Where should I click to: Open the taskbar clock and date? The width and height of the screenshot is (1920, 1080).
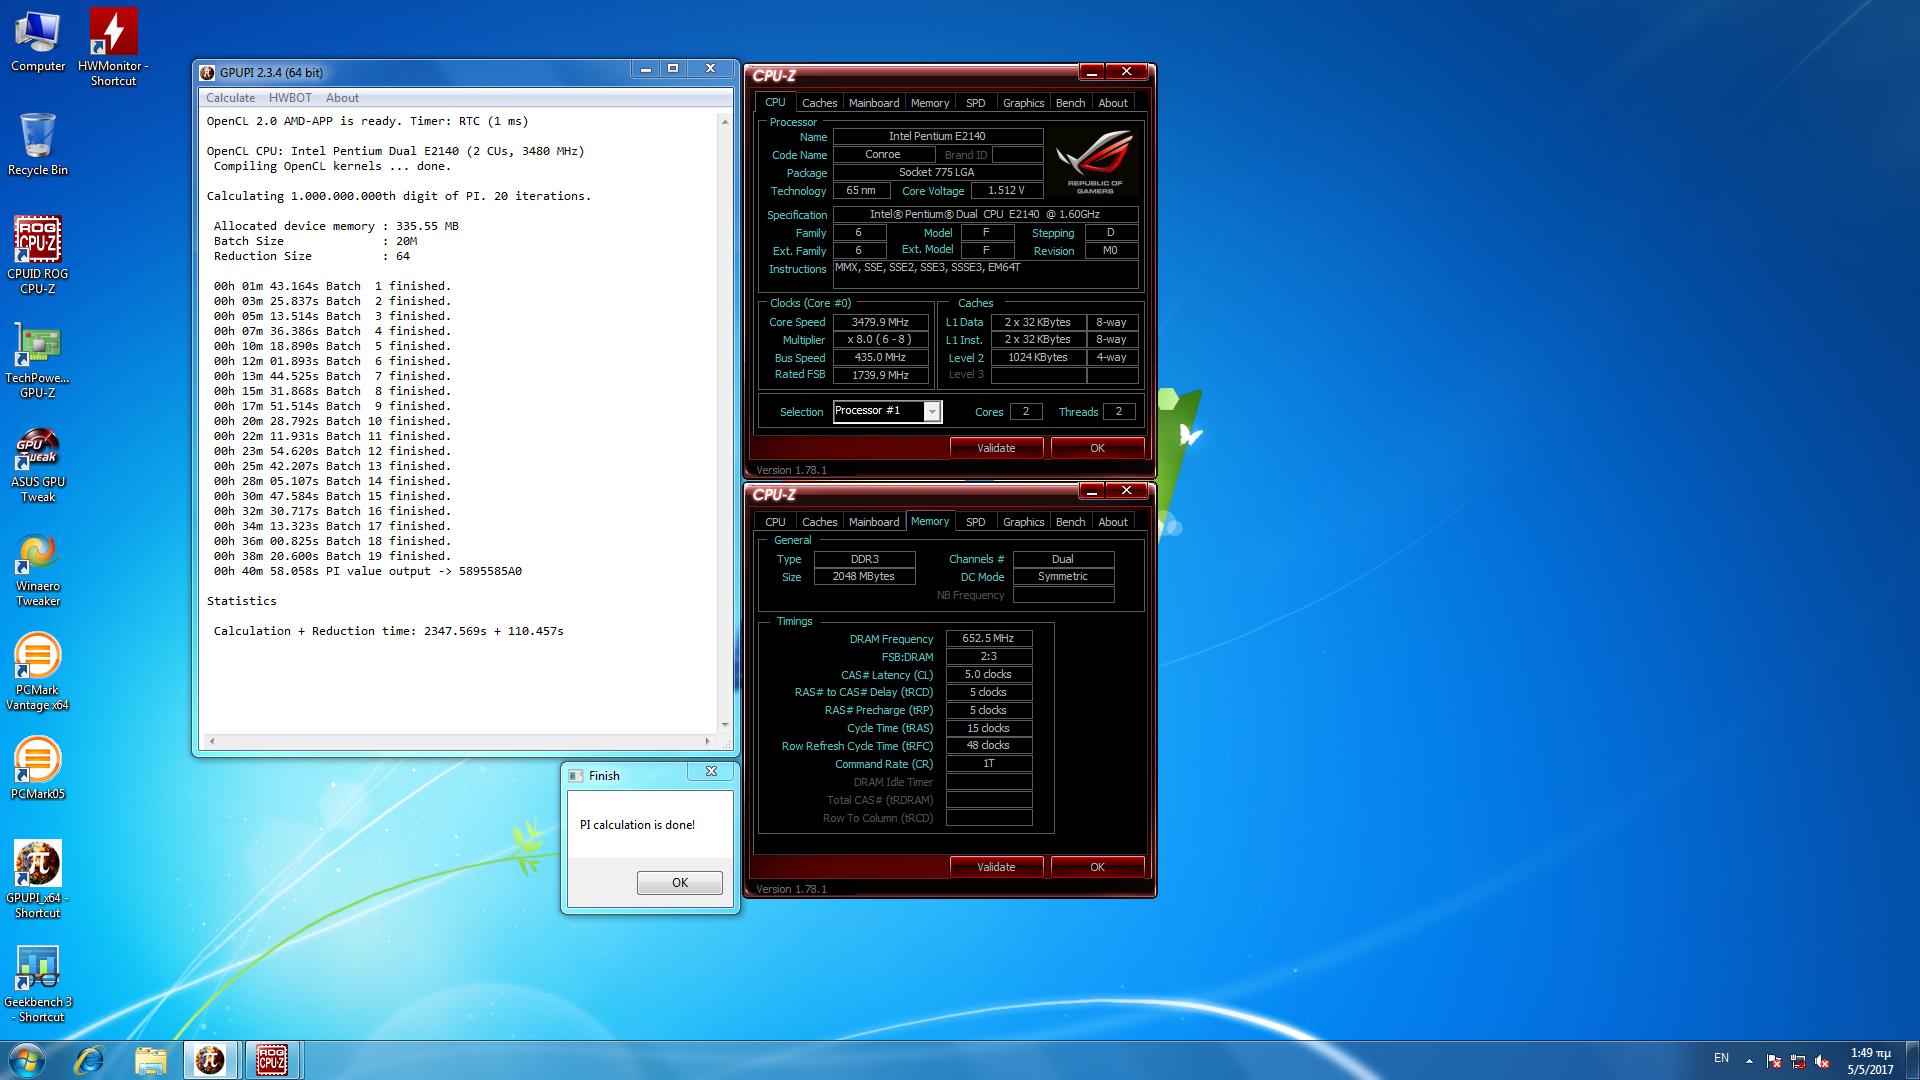[1870, 1061]
